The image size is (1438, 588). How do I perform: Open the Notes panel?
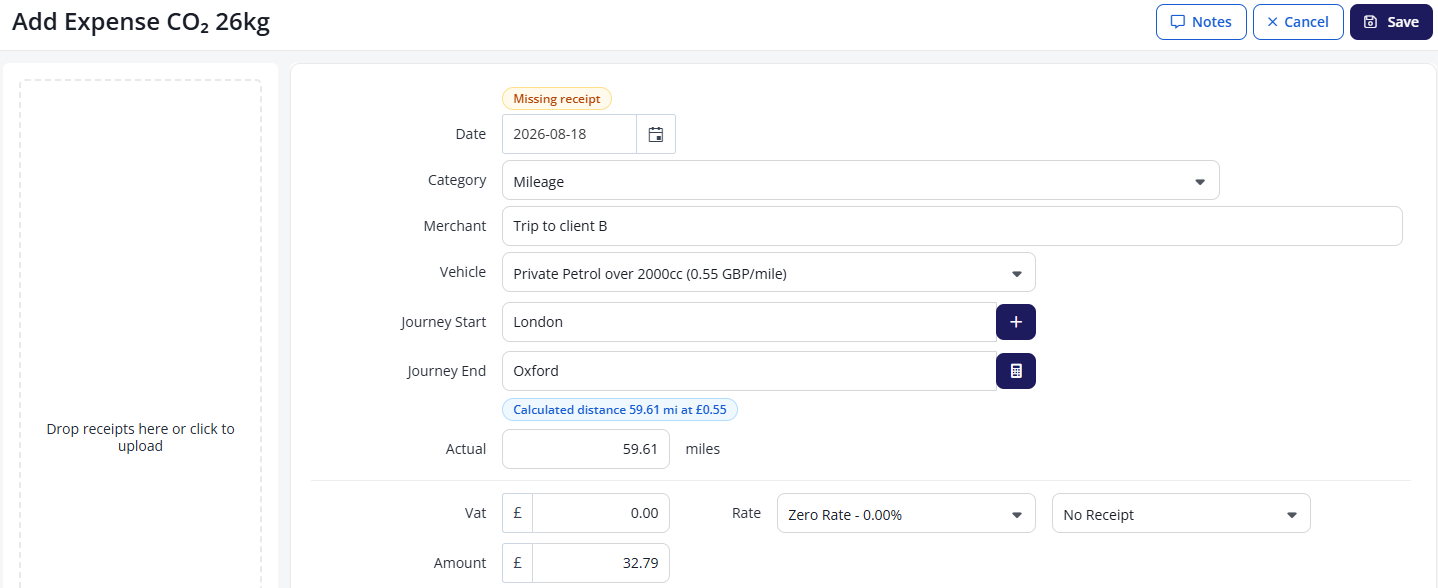coord(1201,22)
